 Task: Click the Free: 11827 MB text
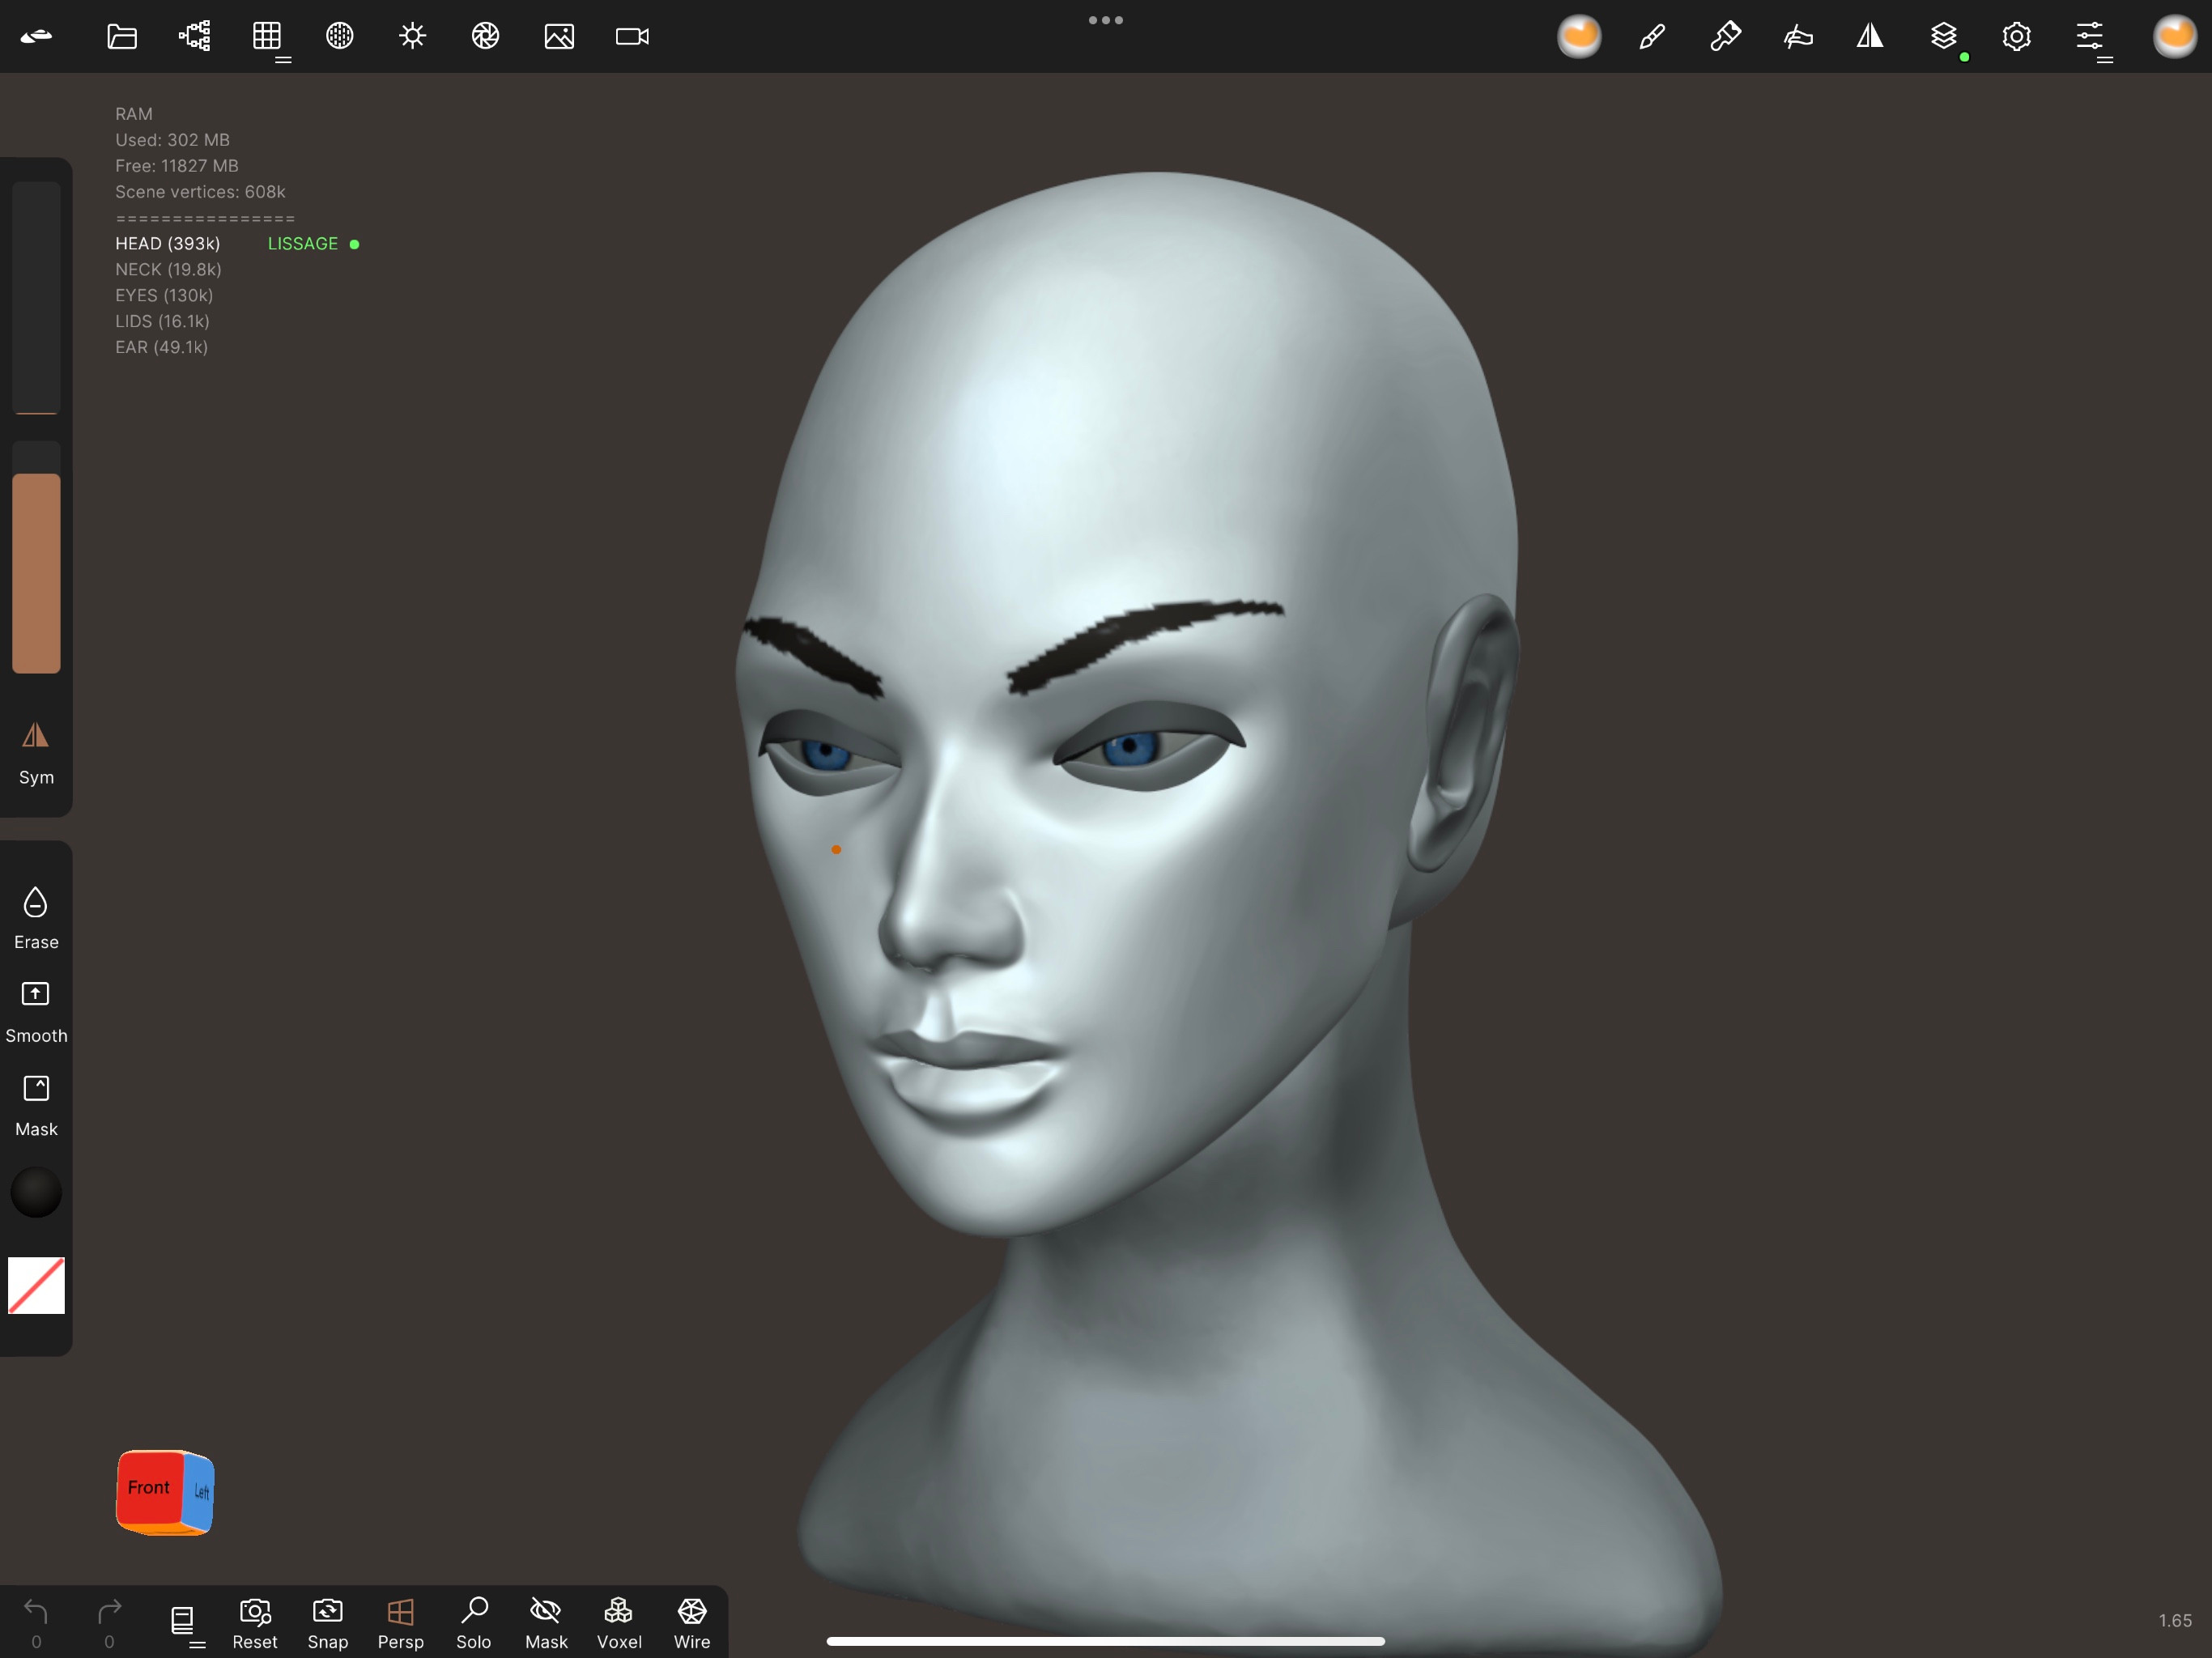[176, 166]
